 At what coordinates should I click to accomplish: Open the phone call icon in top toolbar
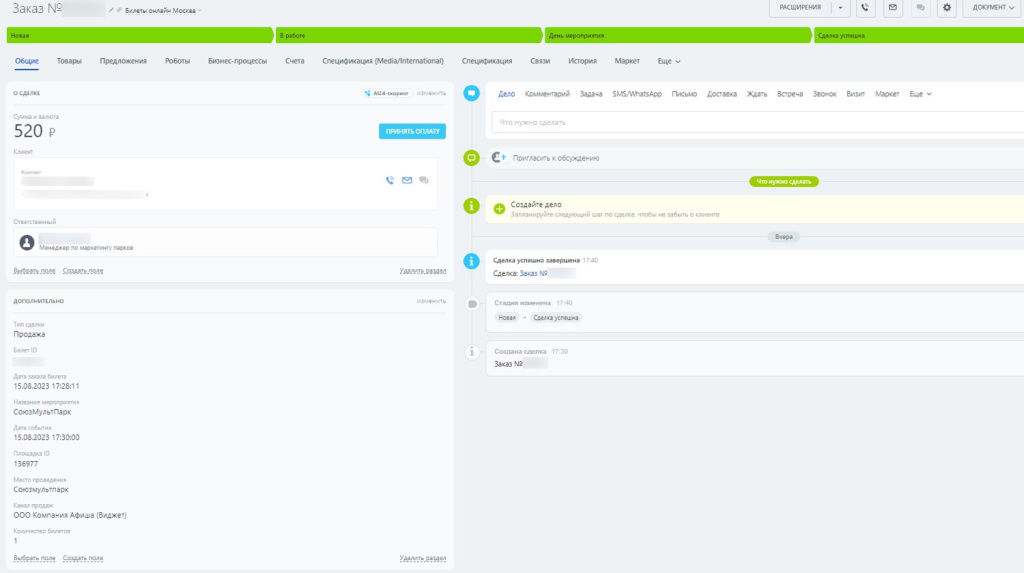pyautogui.click(x=865, y=8)
